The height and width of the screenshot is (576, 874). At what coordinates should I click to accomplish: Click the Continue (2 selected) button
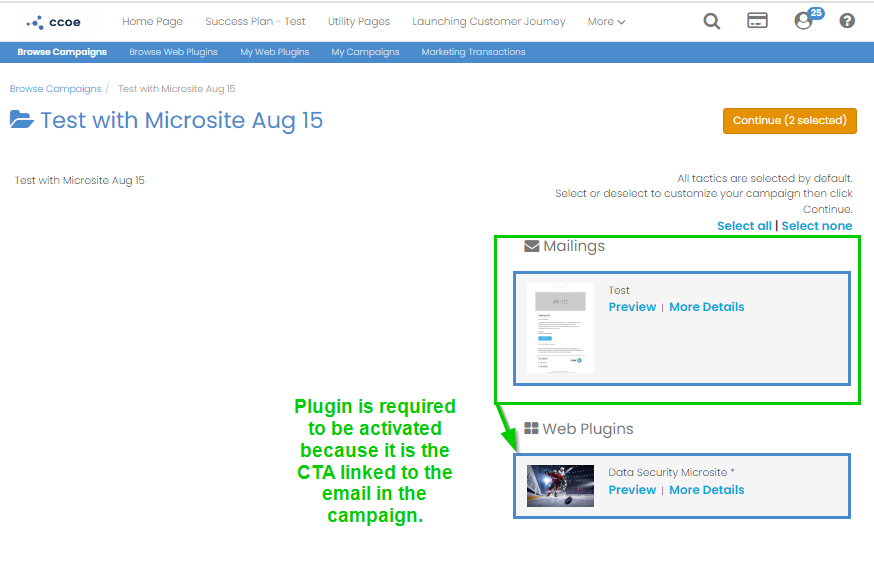789,120
